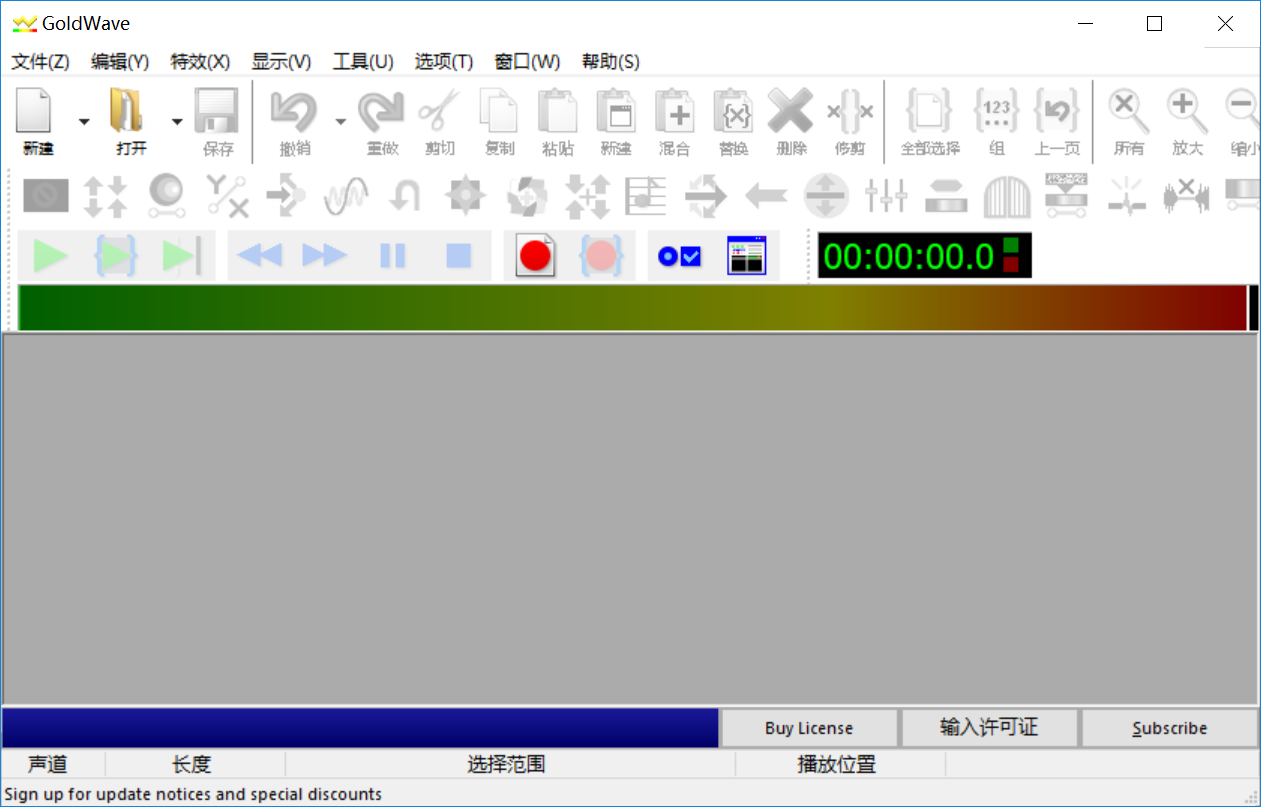
Task: Open the 编辑(Y) menu
Action: [120, 61]
